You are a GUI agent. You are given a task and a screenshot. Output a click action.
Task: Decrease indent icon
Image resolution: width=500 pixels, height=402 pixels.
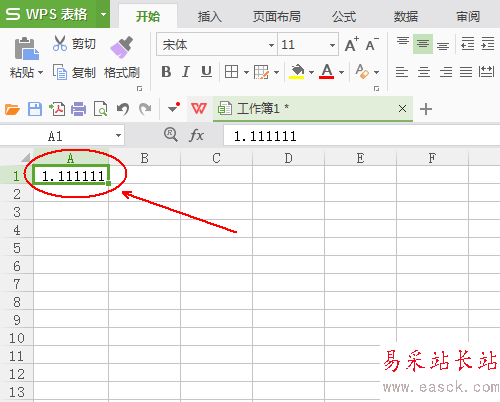pos(467,43)
